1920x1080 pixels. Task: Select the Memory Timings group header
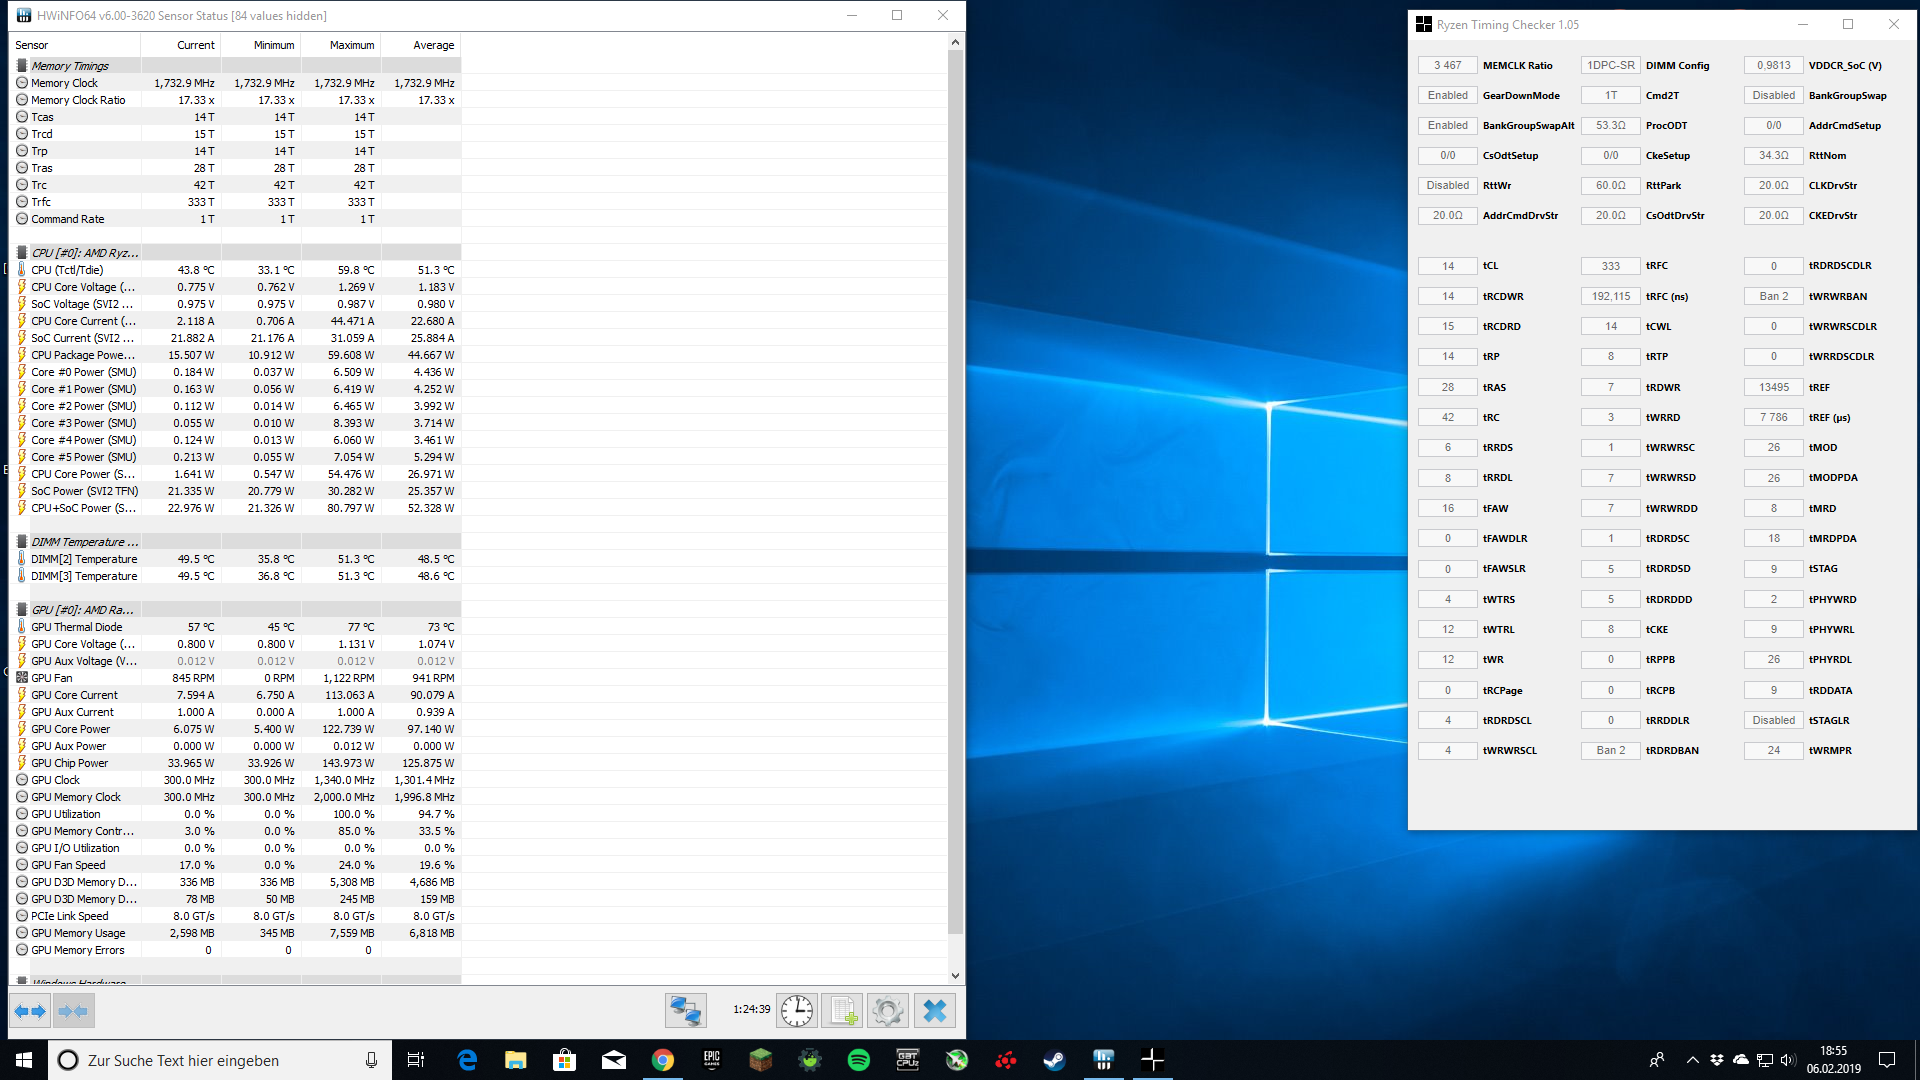[70, 66]
